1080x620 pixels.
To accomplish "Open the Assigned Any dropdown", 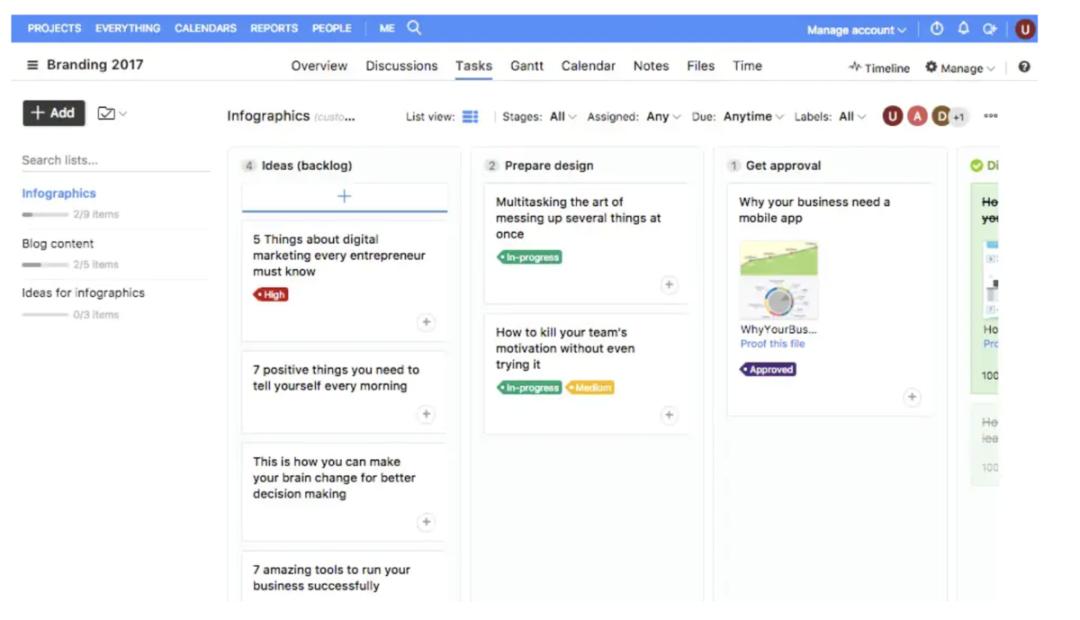I will (663, 117).
